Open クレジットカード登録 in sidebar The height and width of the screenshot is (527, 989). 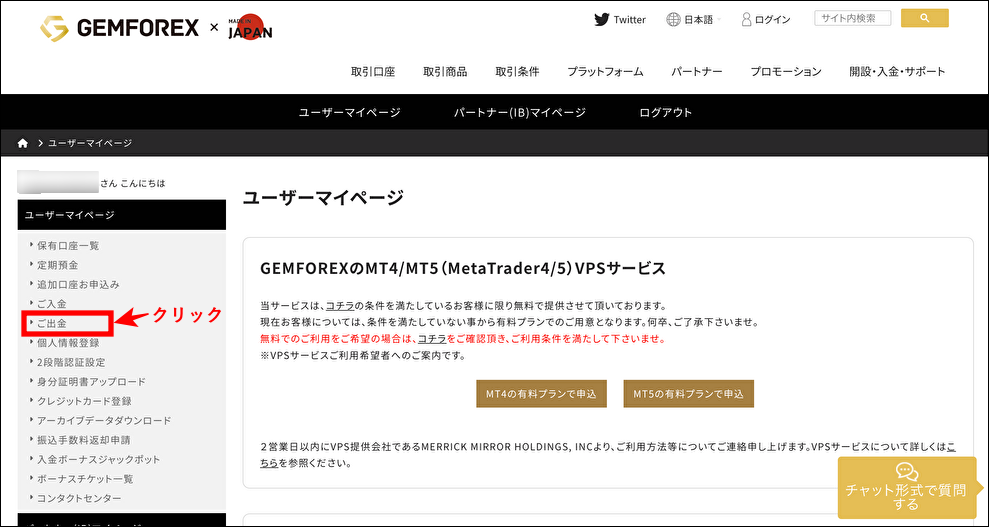click(85, 401)
